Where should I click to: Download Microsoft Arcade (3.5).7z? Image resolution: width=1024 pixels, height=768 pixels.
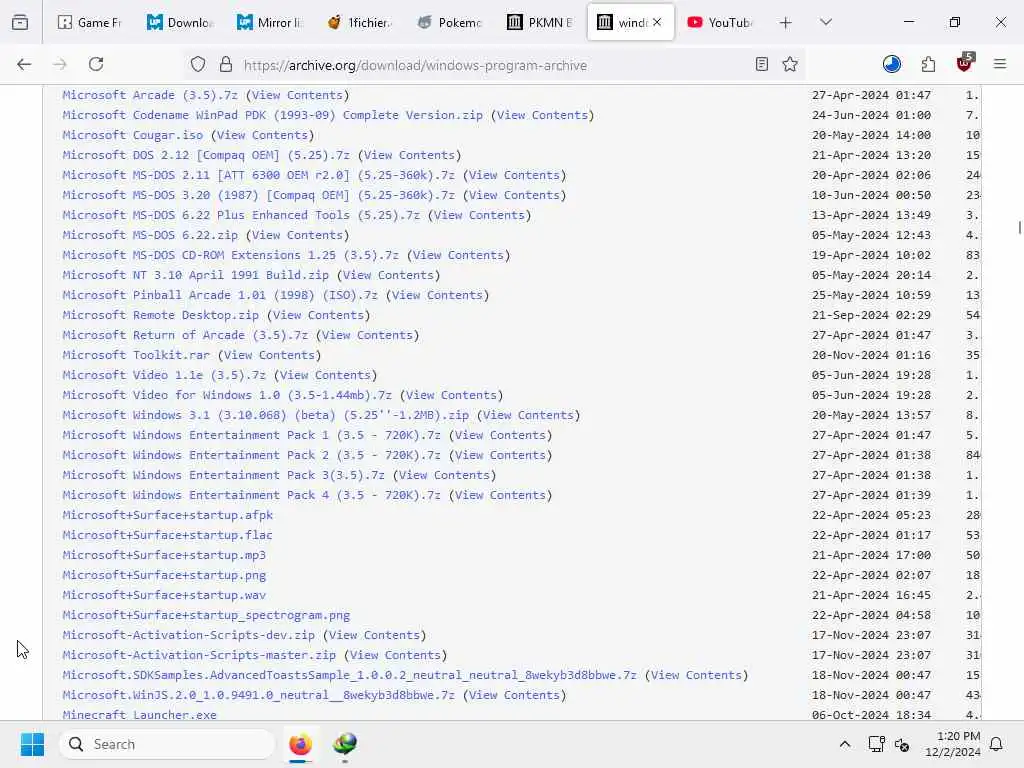(150, 95)
